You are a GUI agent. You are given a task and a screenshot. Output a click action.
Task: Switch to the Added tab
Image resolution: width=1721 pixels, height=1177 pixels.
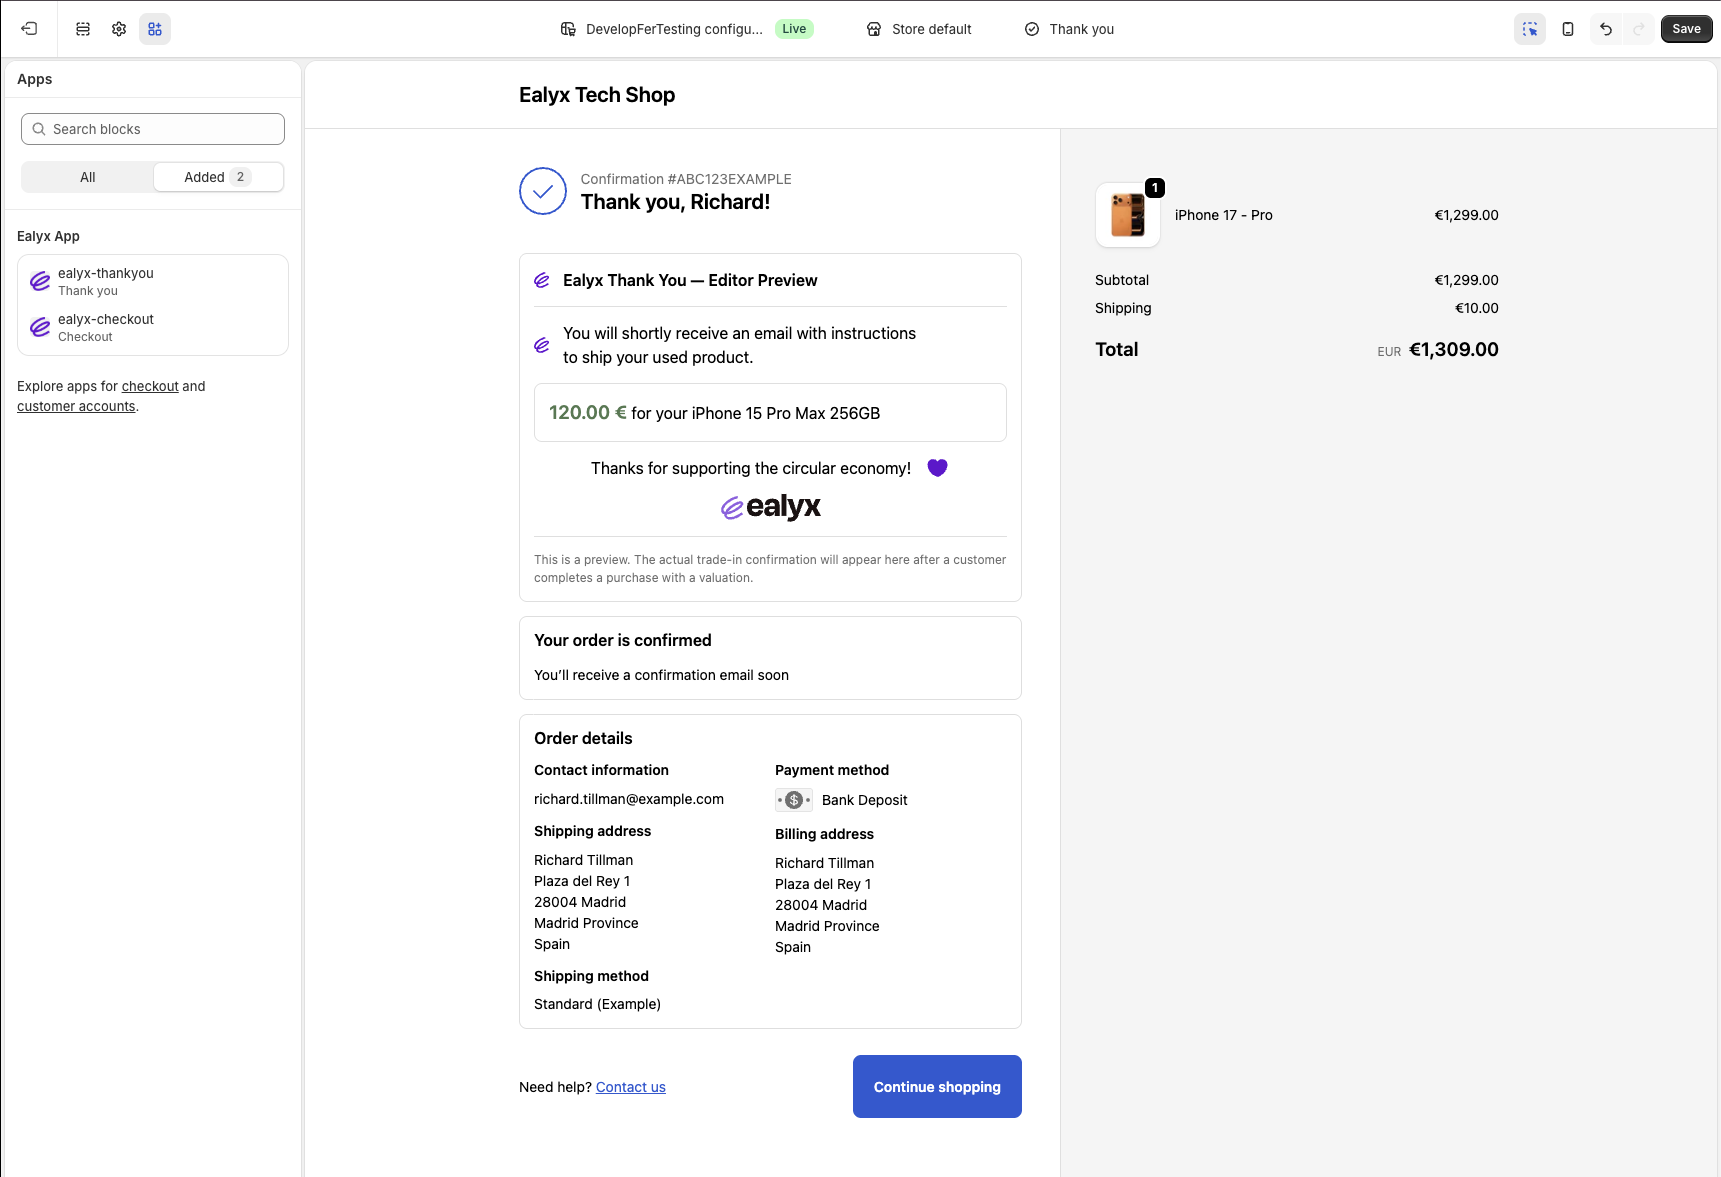click(217, 177)
